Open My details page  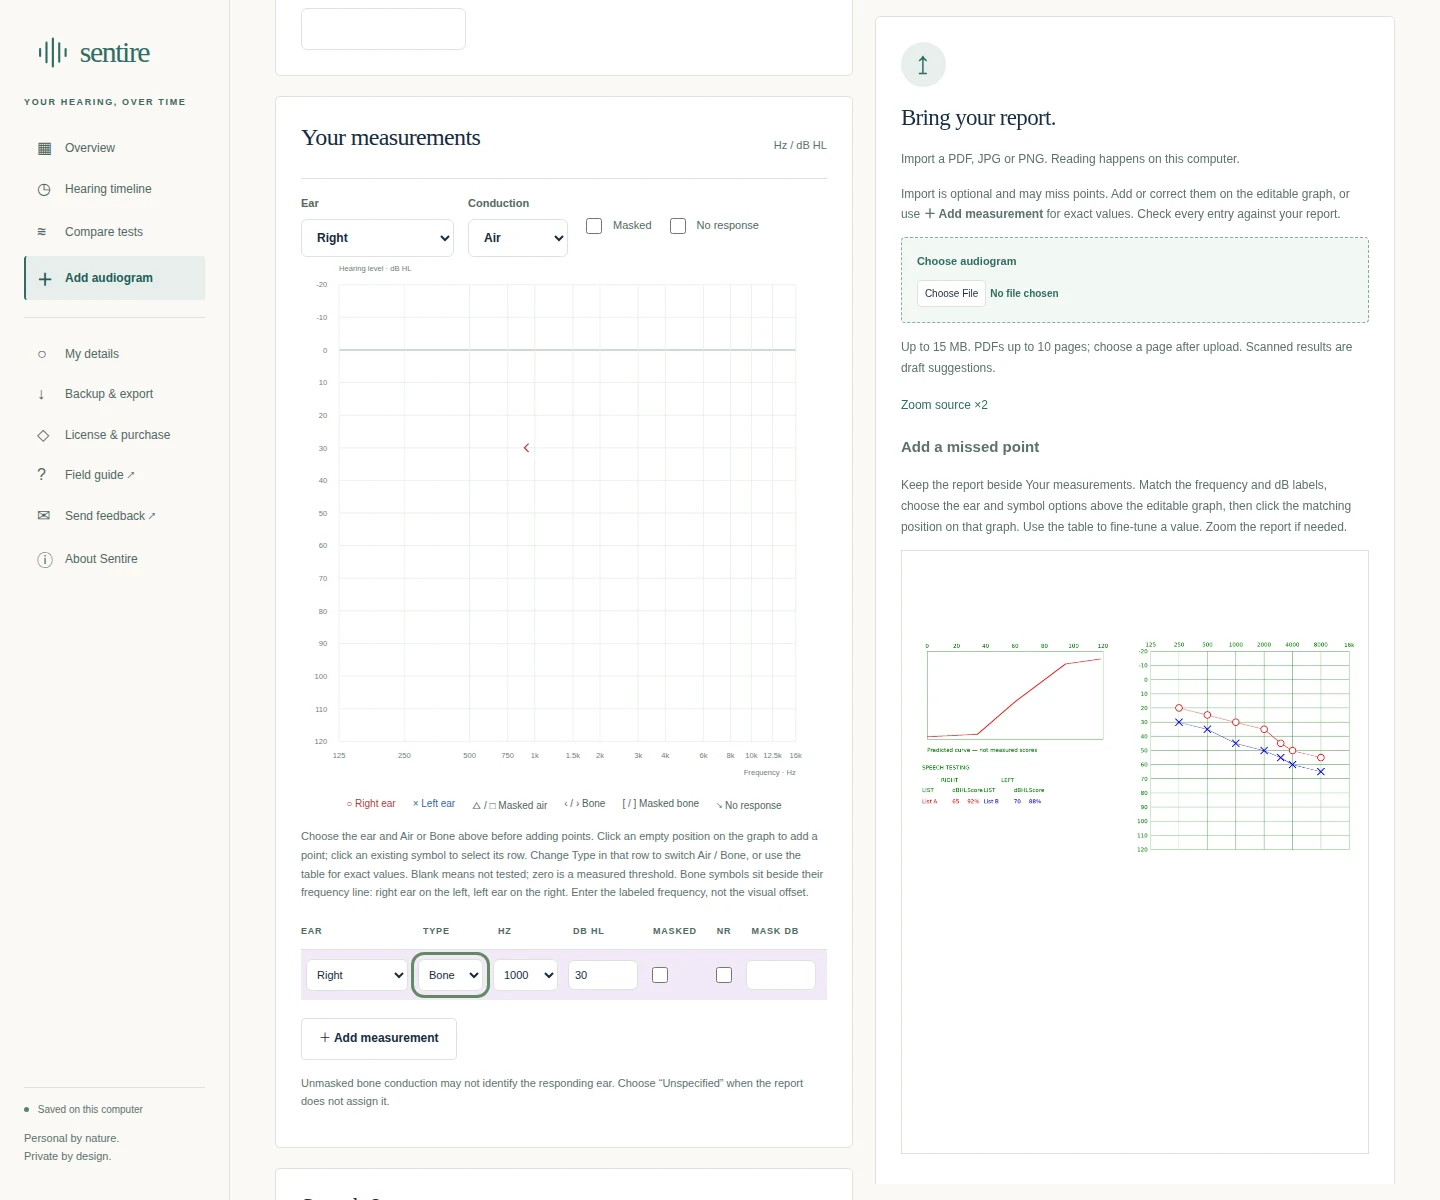click(x=114, y=354)
